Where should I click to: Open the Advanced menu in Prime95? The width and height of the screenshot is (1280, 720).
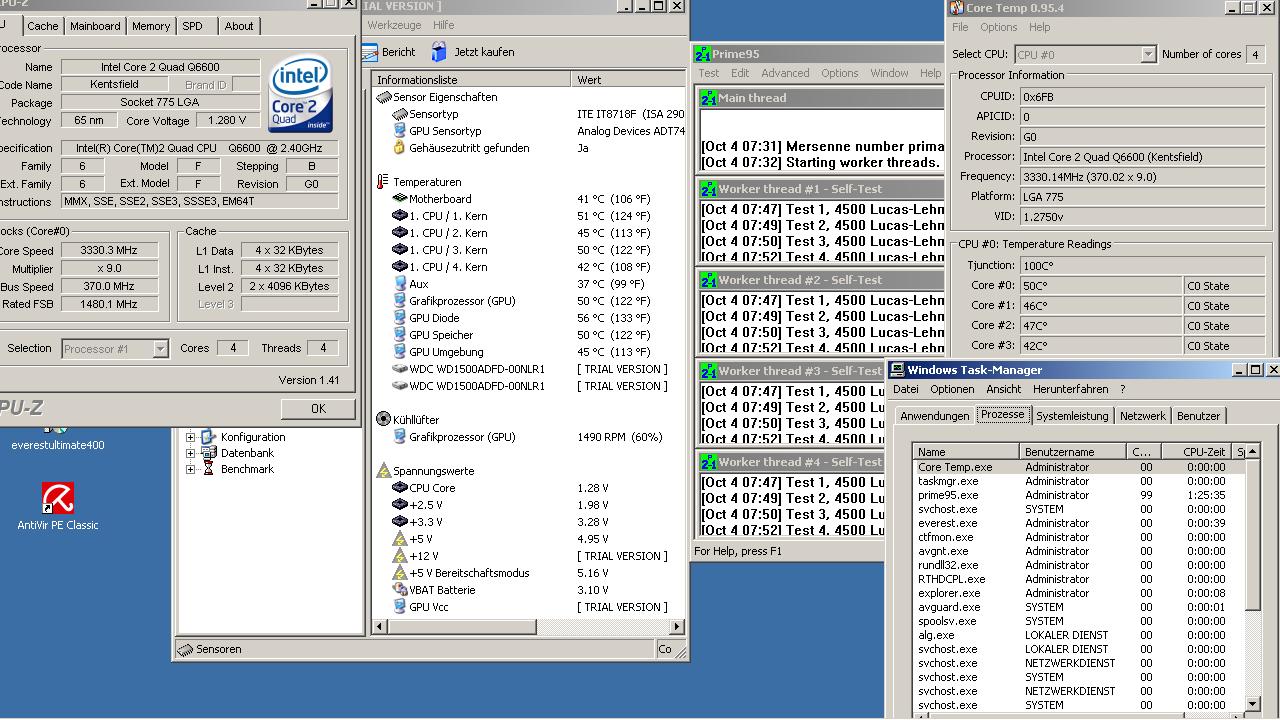785,73
